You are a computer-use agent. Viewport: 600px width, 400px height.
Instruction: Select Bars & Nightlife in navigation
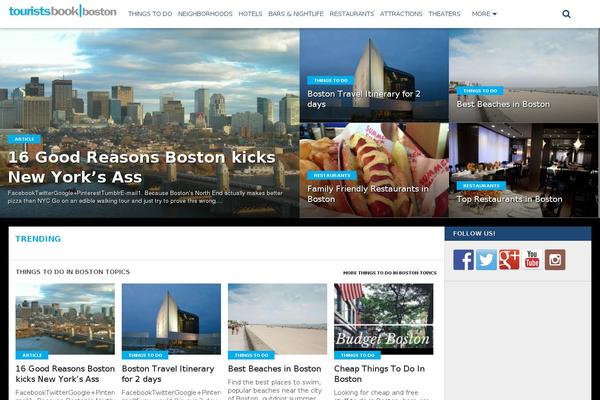(295, 15)
